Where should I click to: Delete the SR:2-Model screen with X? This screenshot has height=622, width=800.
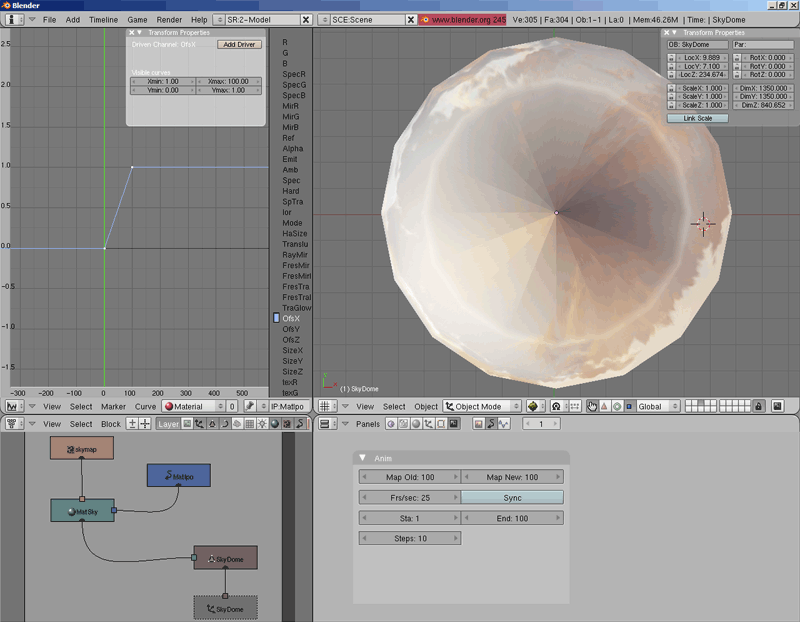point(306,19)
